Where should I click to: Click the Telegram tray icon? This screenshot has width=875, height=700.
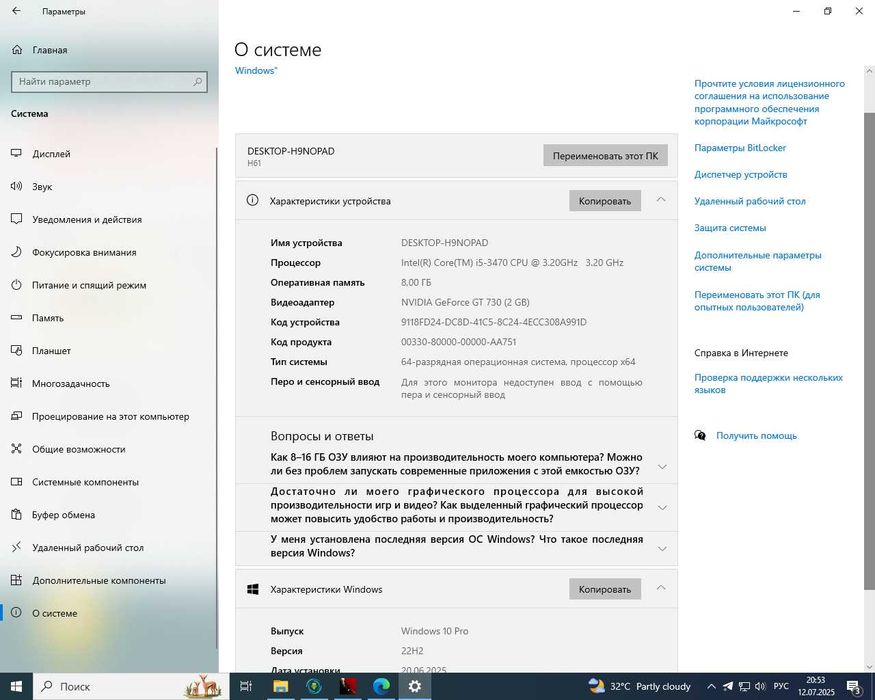click(728, 686)
